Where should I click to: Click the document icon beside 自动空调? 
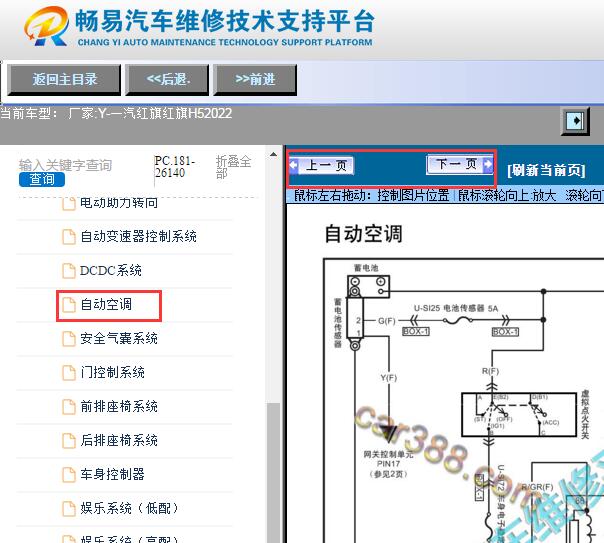69,305
